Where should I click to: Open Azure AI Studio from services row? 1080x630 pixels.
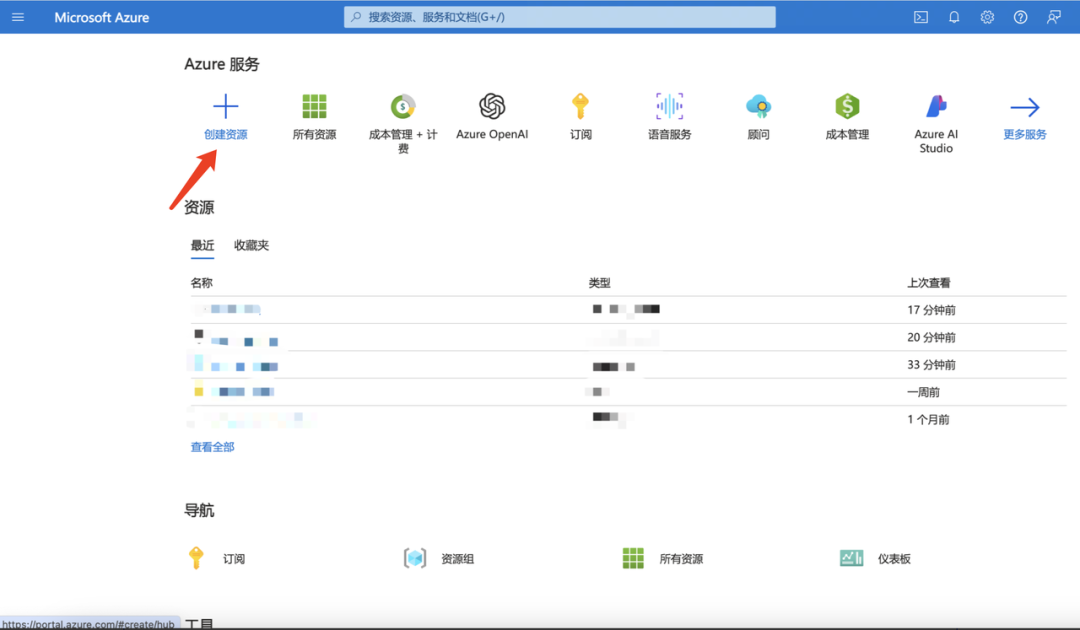click(x=935, y=106)
